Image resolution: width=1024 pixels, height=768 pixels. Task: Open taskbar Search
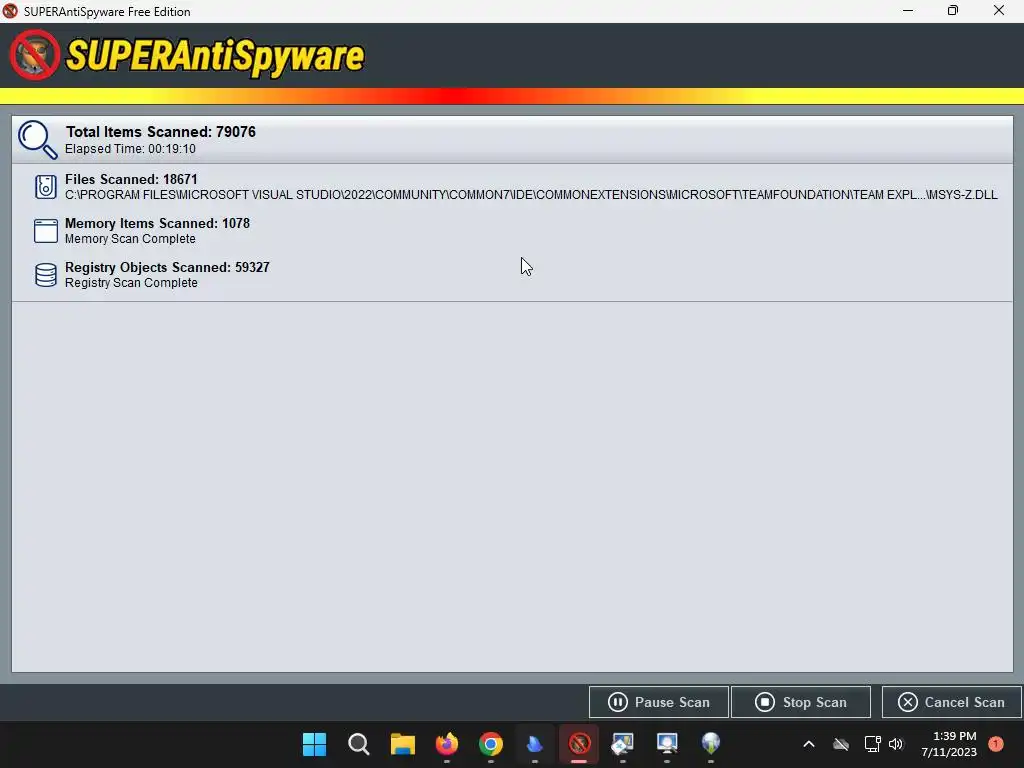tap(359, 744)
